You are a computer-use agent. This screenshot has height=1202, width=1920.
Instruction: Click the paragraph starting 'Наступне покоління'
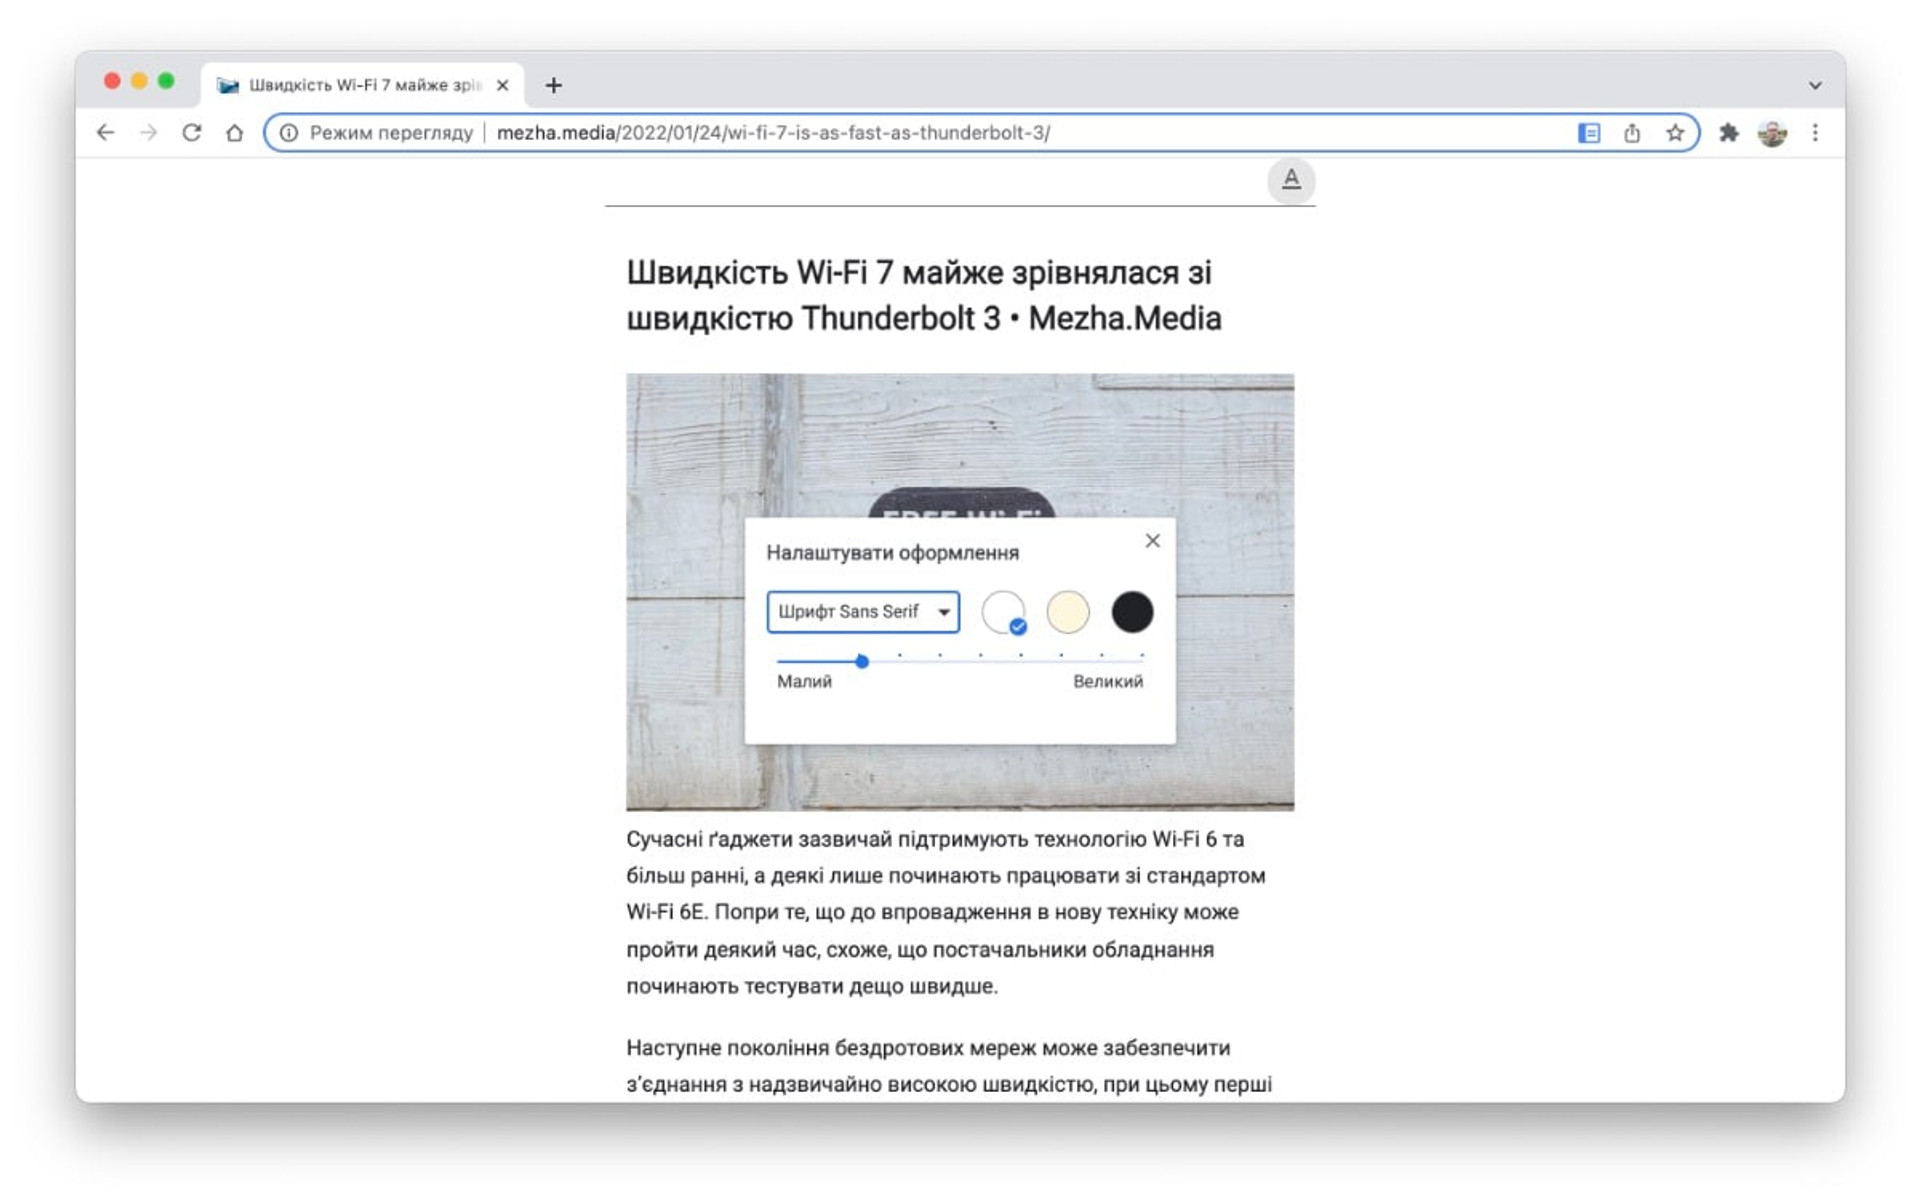coord(949,1067)
